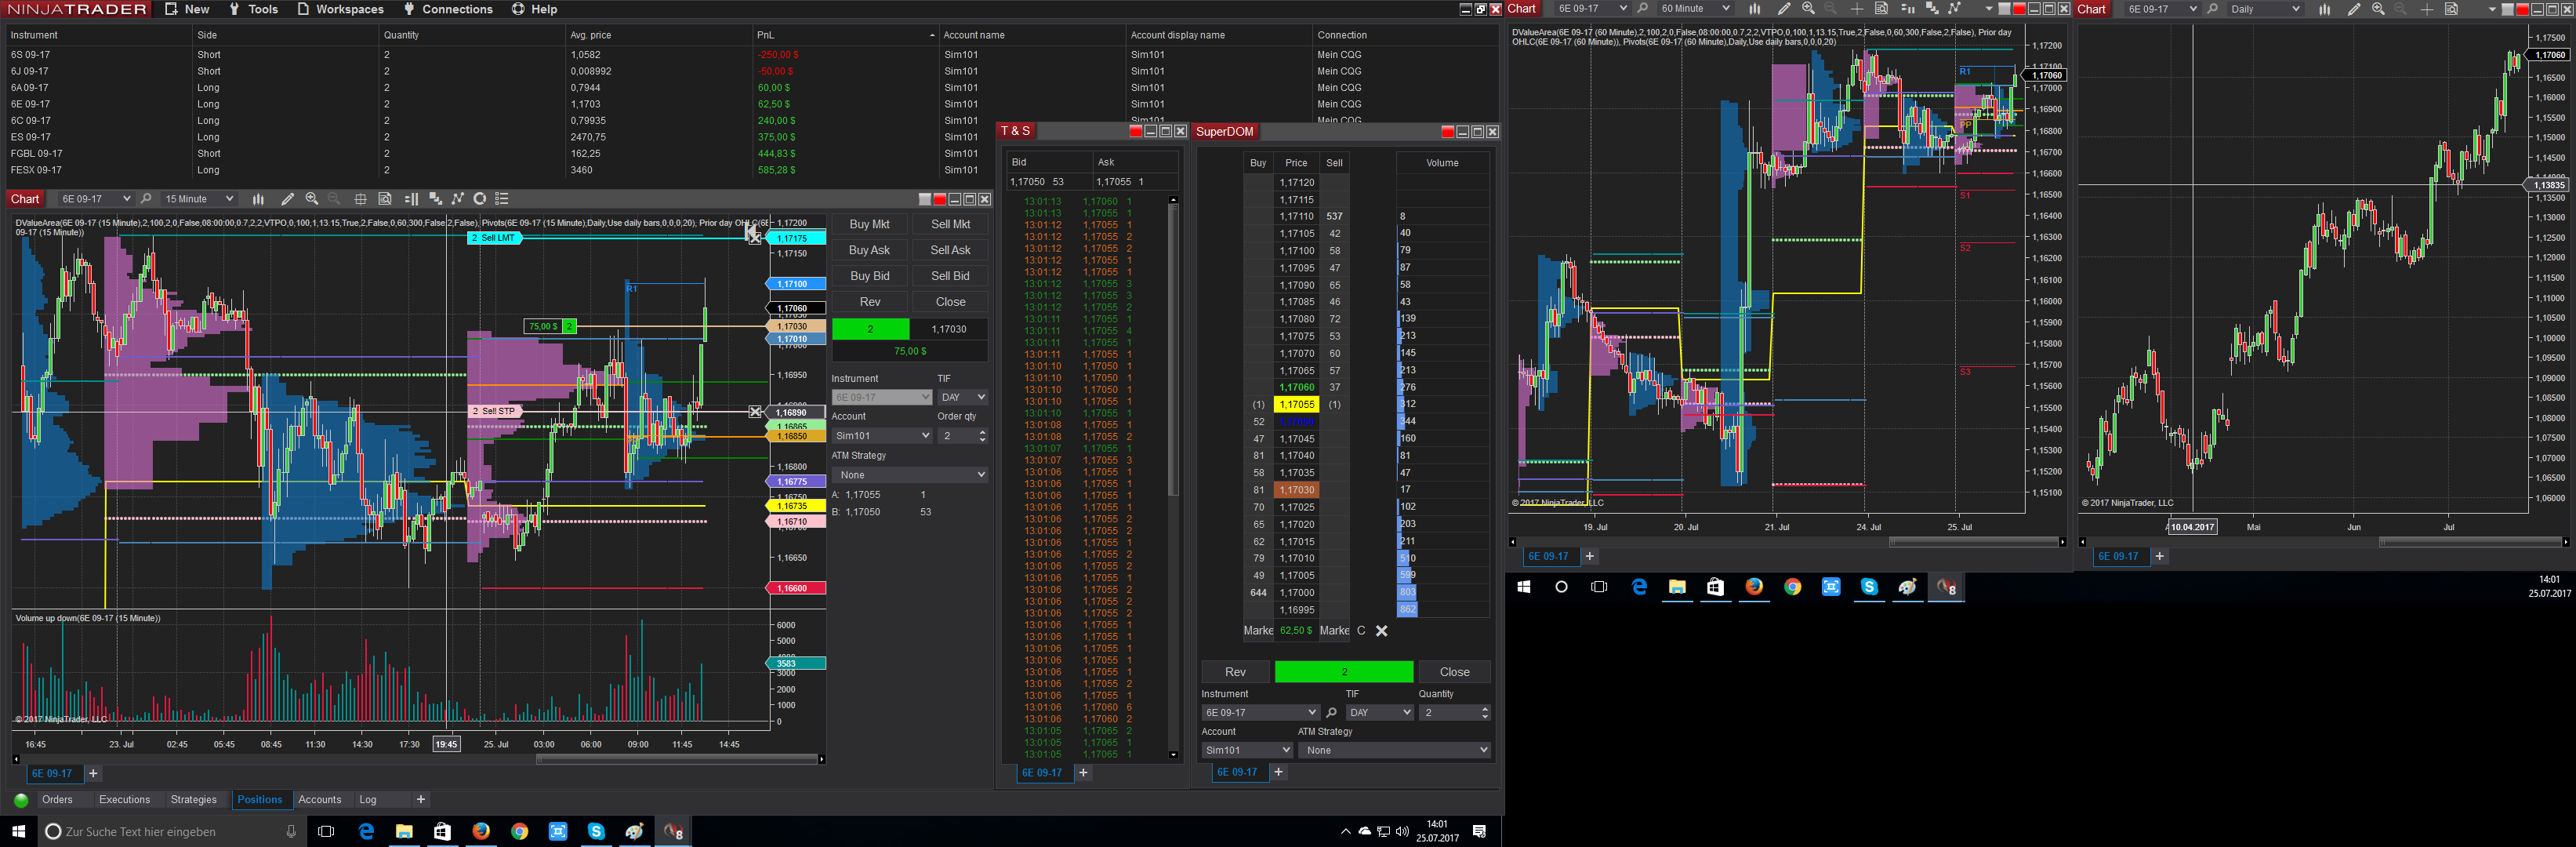Viewport: 2576px width, 847px height.
Task: Open the 60 Minute interval dropdown
Action: pos(1694,9)
